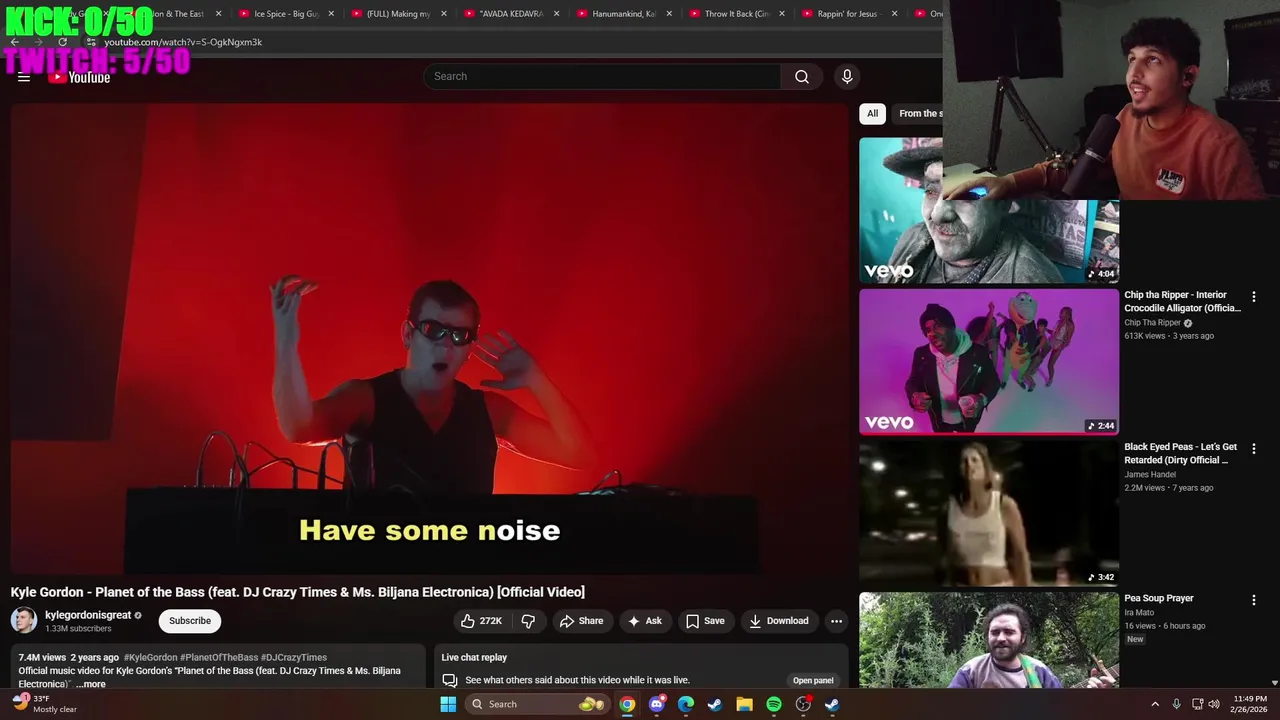
Task: Close the Ice Spice - Big Guy tab
Action: [331, 14]
